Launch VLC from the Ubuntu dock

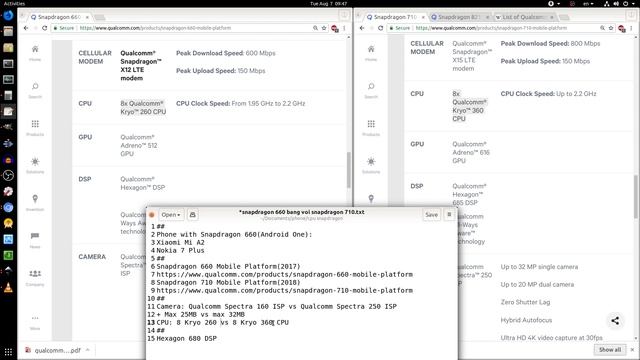point(8,288)
